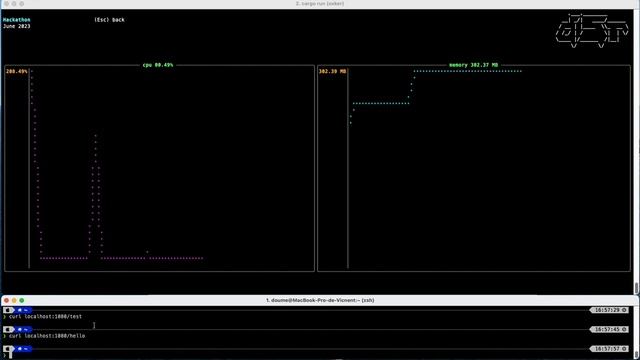Click the '302.39 MB' memory axis max label
Image resolution: width=640 pixels, height=360 pixels.
332,71
